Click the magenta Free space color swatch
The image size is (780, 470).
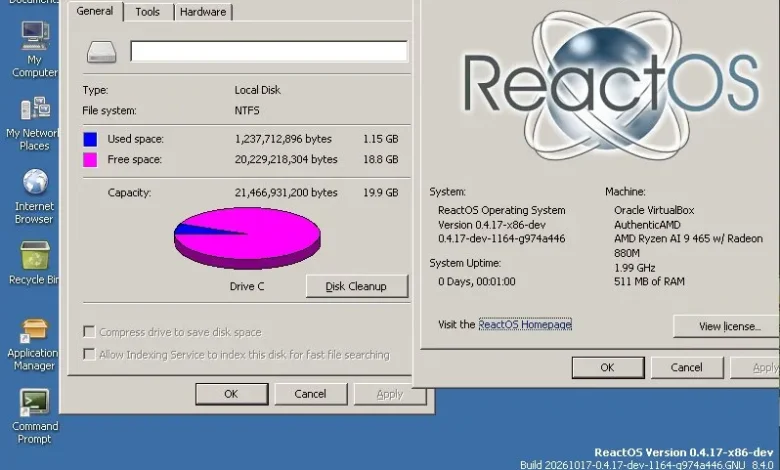click(x=90, y=160)
